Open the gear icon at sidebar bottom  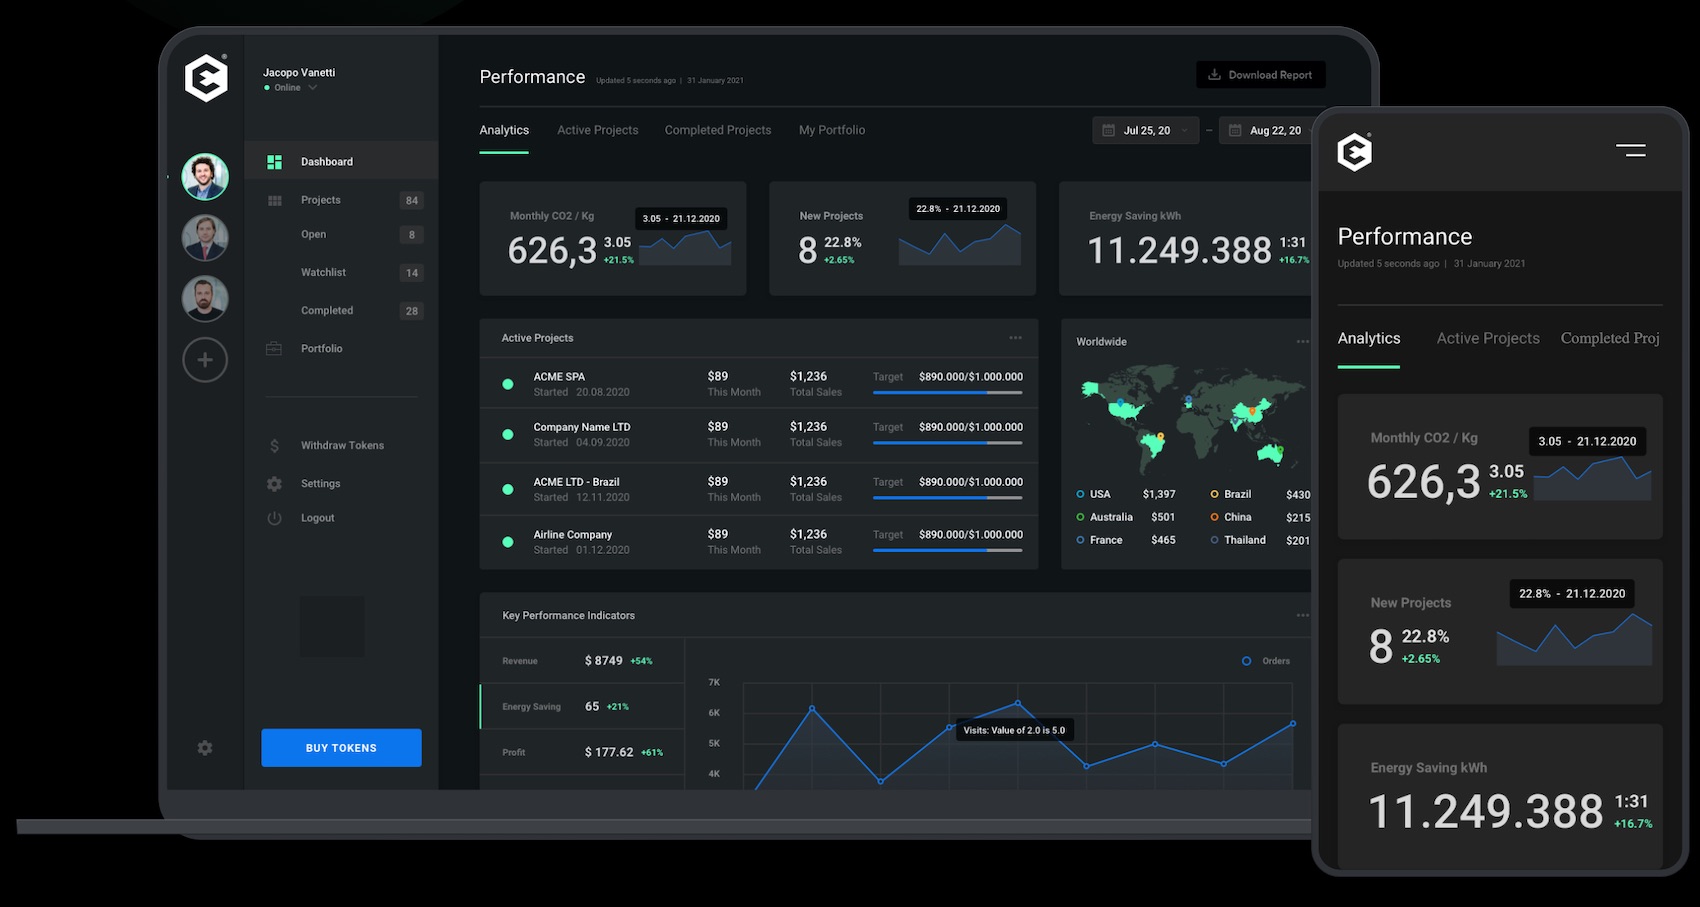(205, 748)
